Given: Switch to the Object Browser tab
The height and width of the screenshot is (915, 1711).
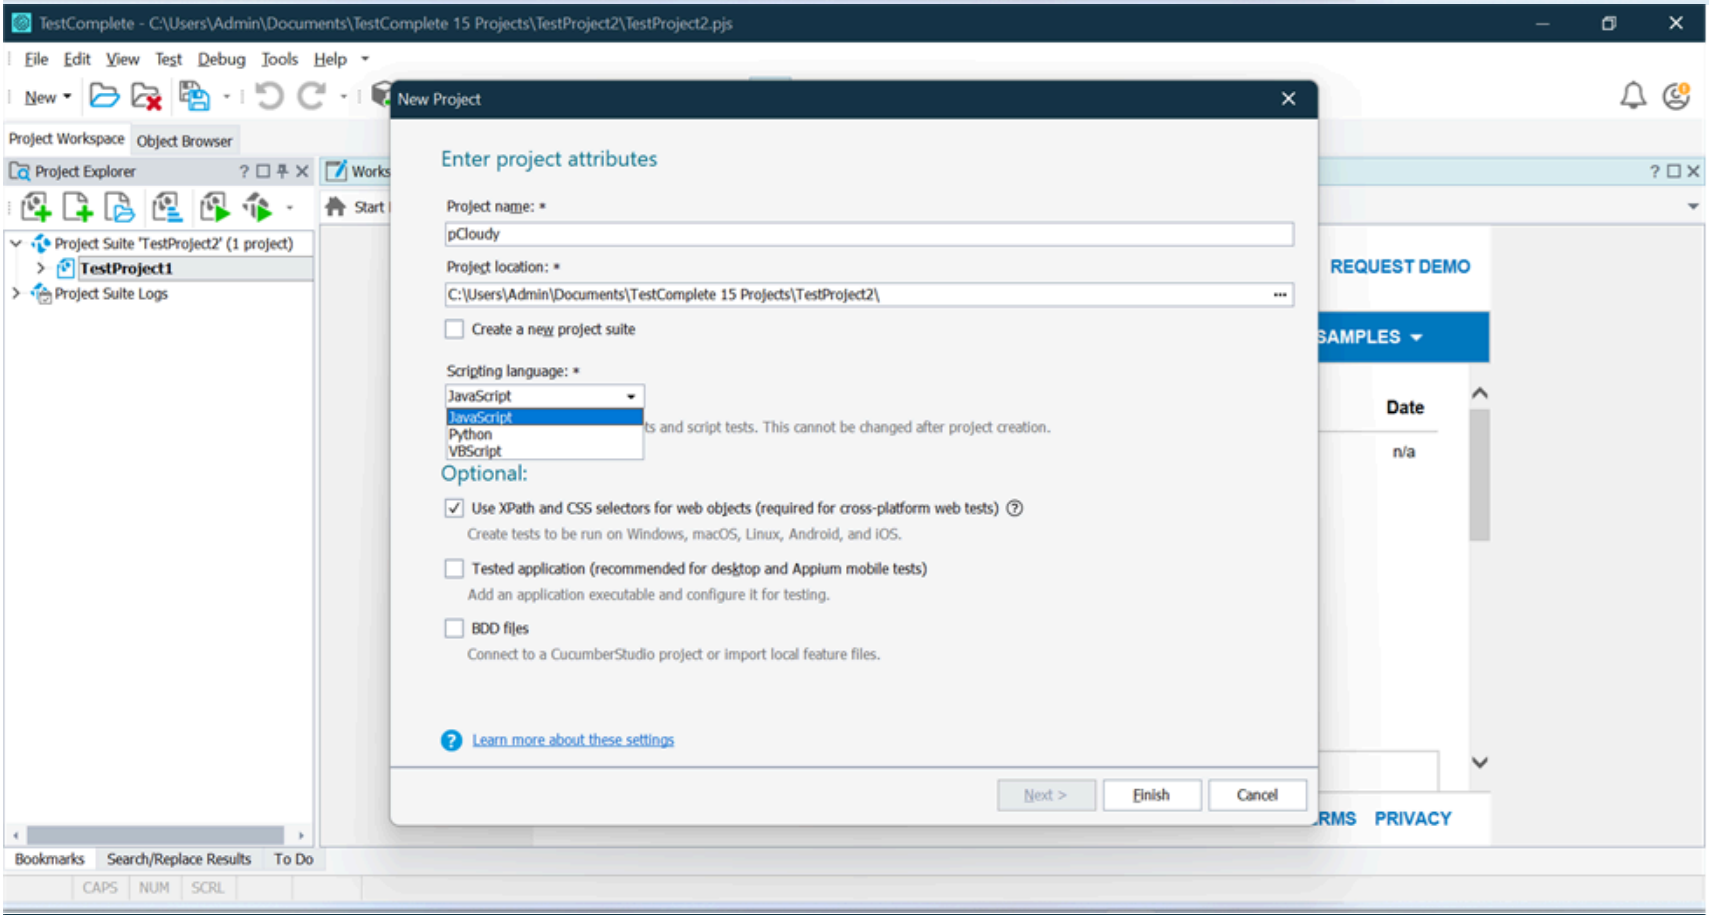Looking at the screenshot, I should pyautogui.click(x=184, y=141).
